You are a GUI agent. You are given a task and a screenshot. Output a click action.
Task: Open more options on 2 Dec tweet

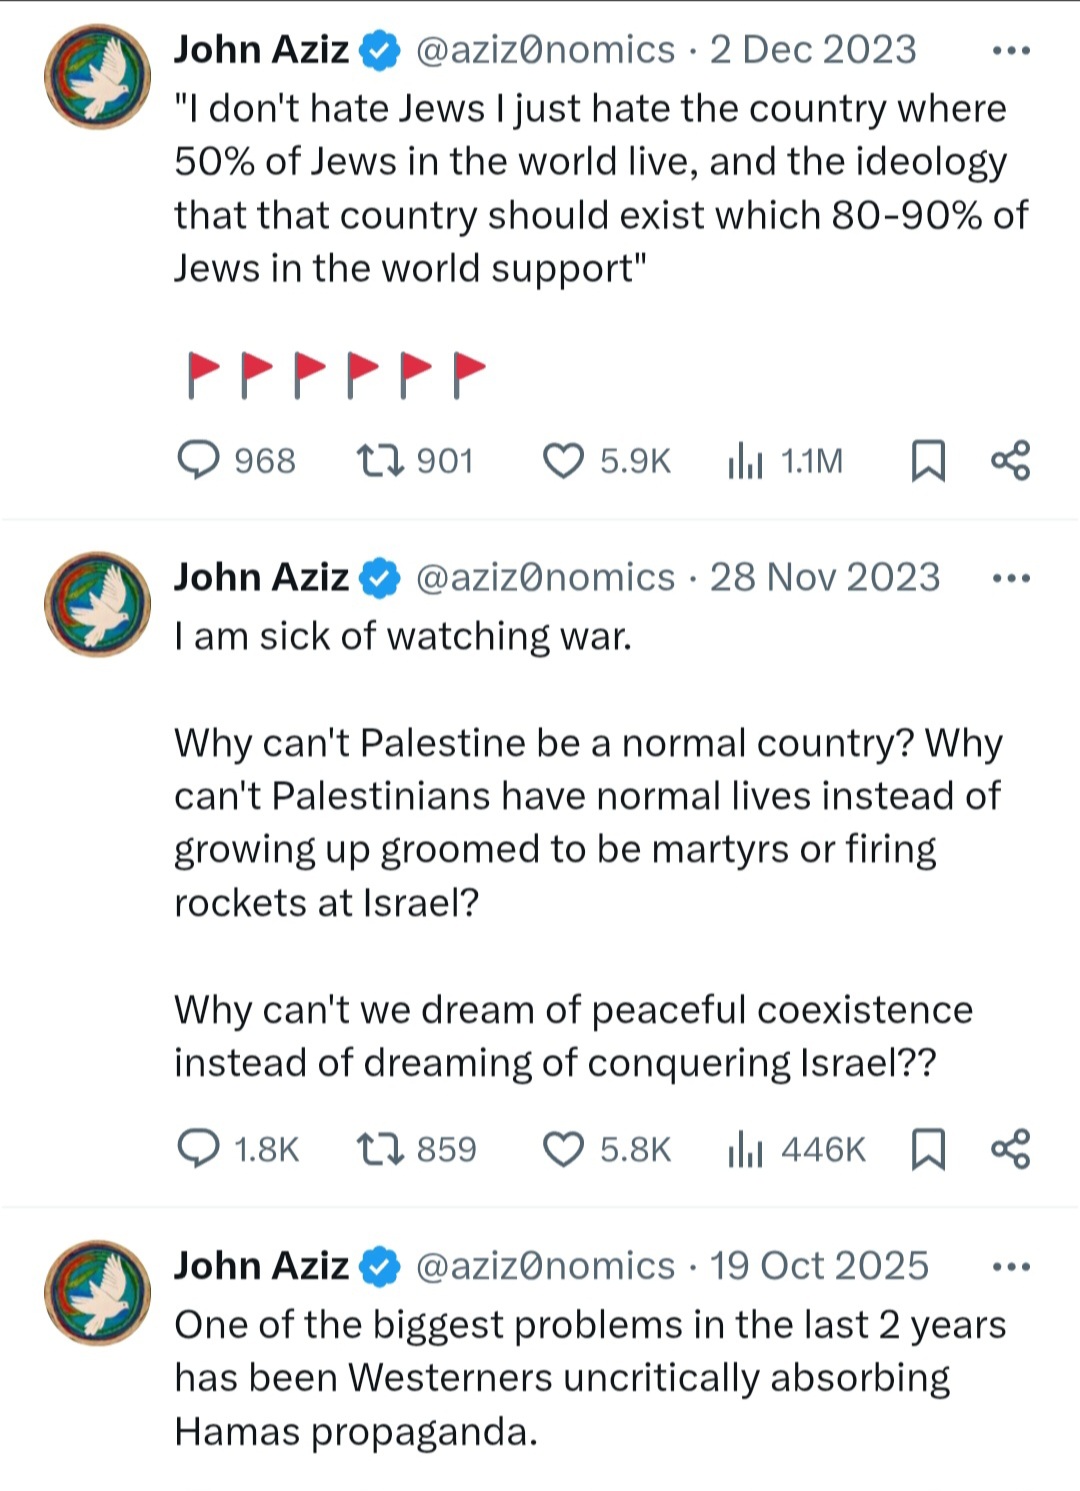1011,50
